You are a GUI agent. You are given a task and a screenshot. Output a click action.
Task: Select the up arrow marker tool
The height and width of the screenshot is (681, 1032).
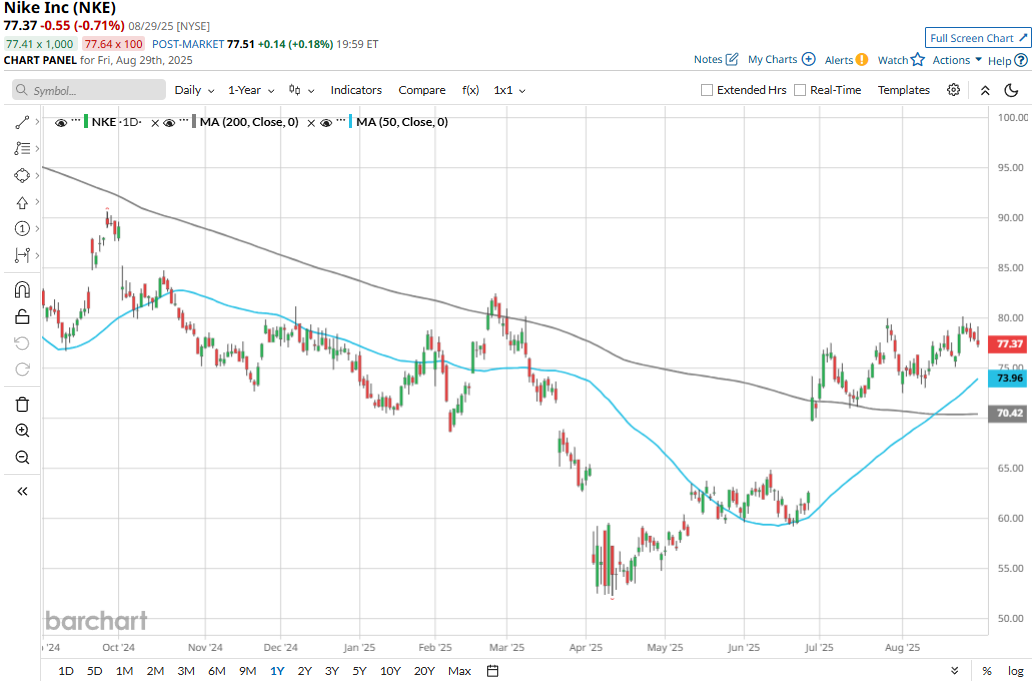pos(22,203)
